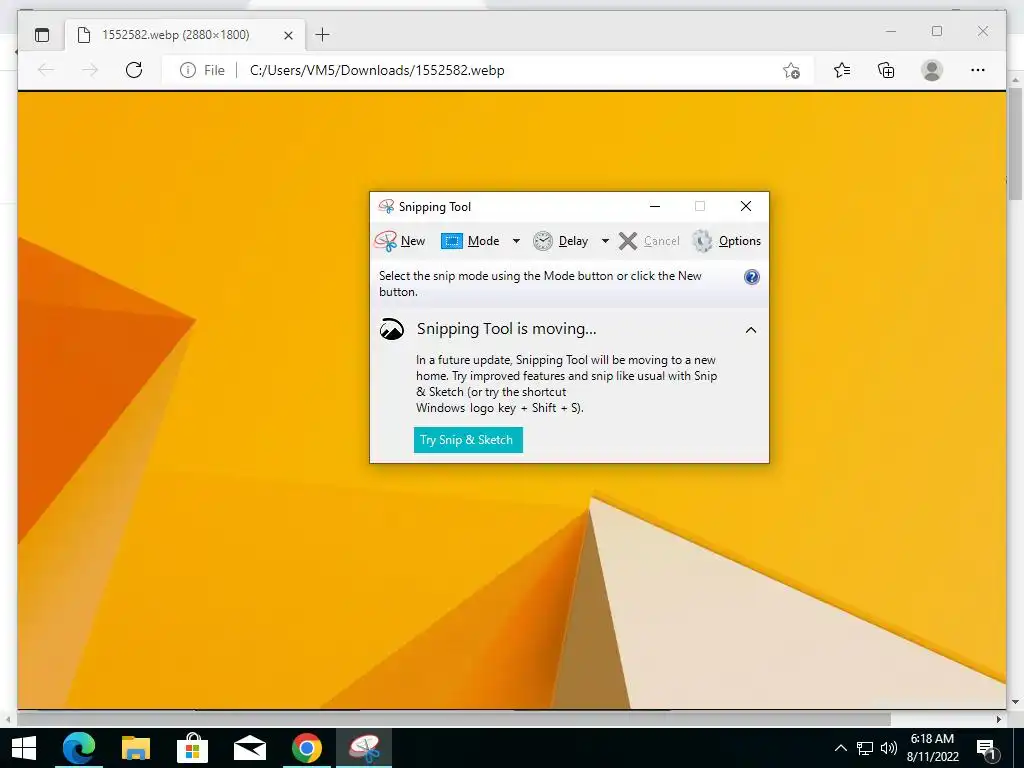Click the File site info icon
The height and width of the screenshot is (768, 1024).
click(187, 70)
